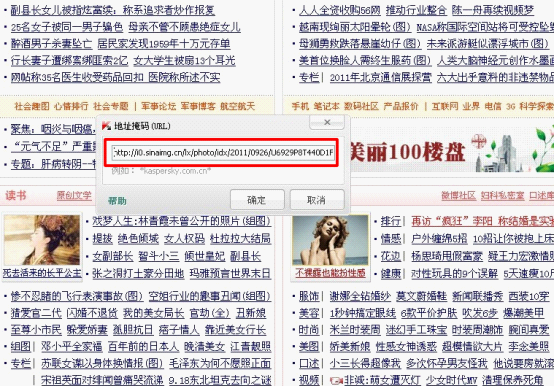Confirm with the 确定 button
The image size is (554, 386).
coord(257,200)
